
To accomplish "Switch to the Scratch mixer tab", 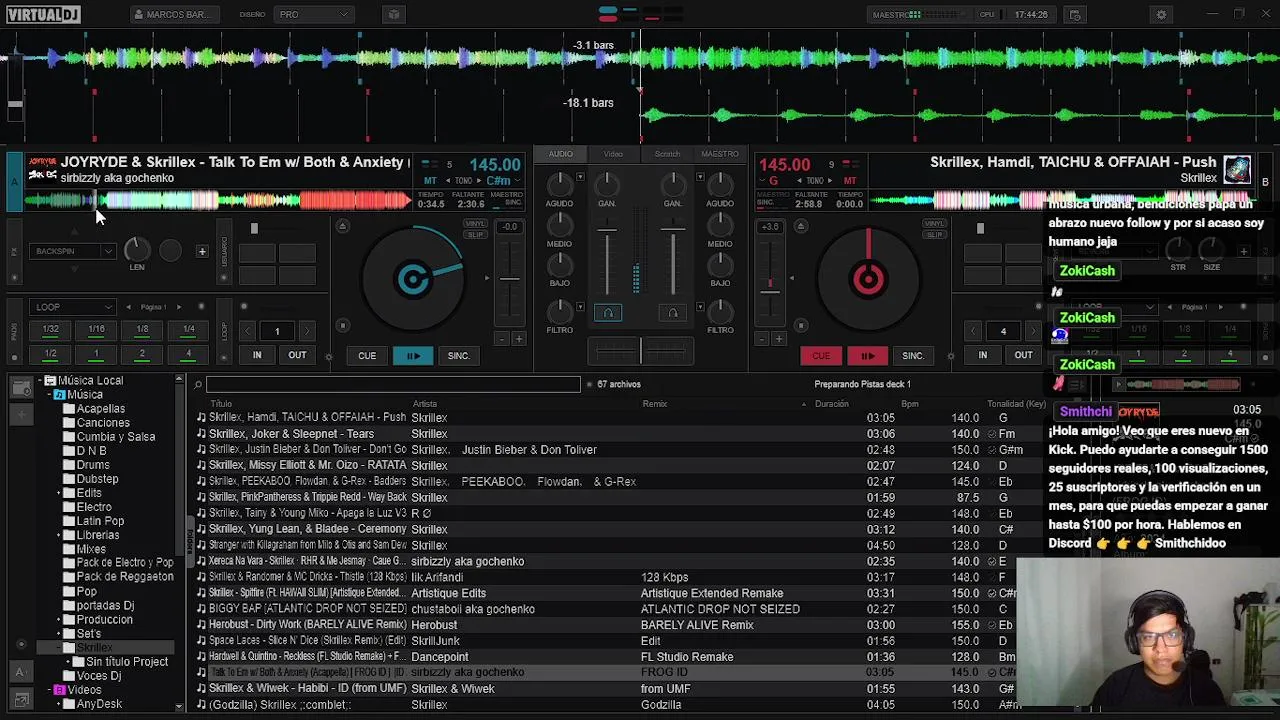I will point(667,154).
